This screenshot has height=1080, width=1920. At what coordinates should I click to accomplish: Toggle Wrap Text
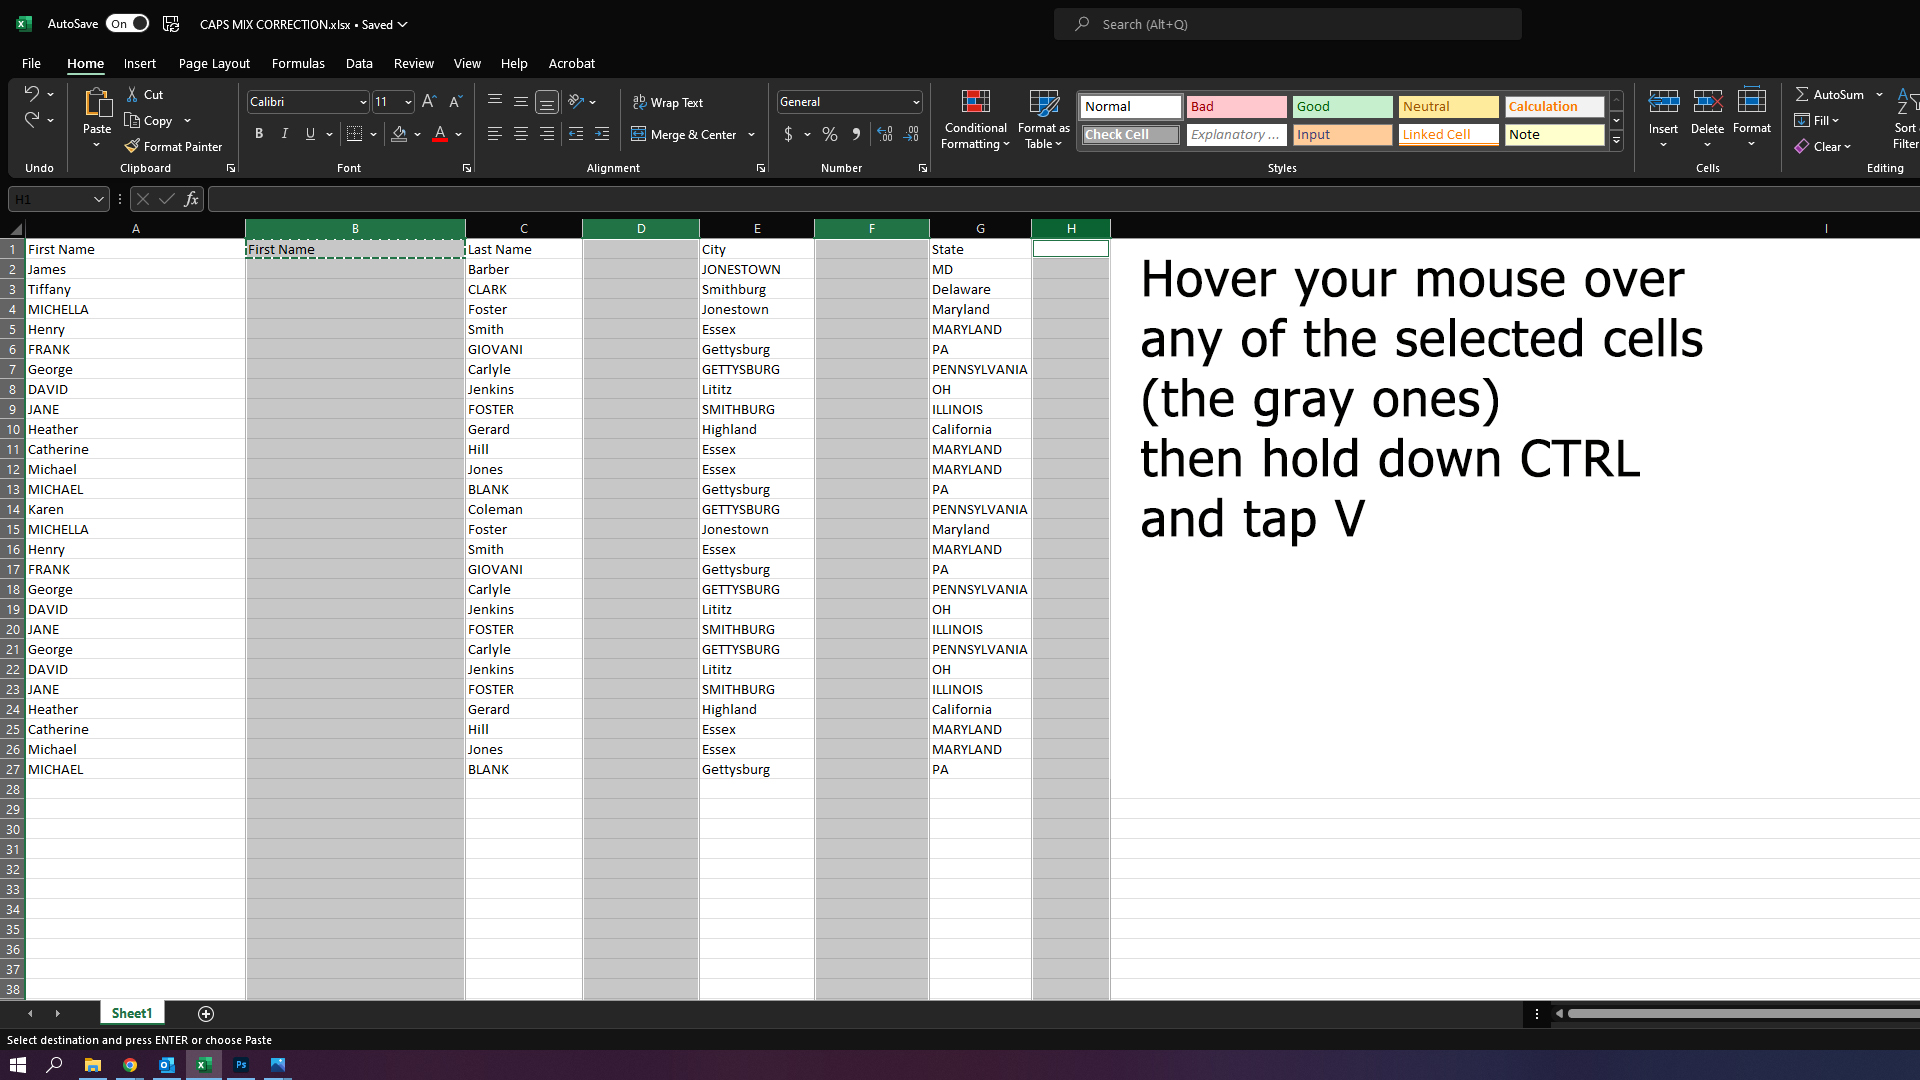(668, 102)
